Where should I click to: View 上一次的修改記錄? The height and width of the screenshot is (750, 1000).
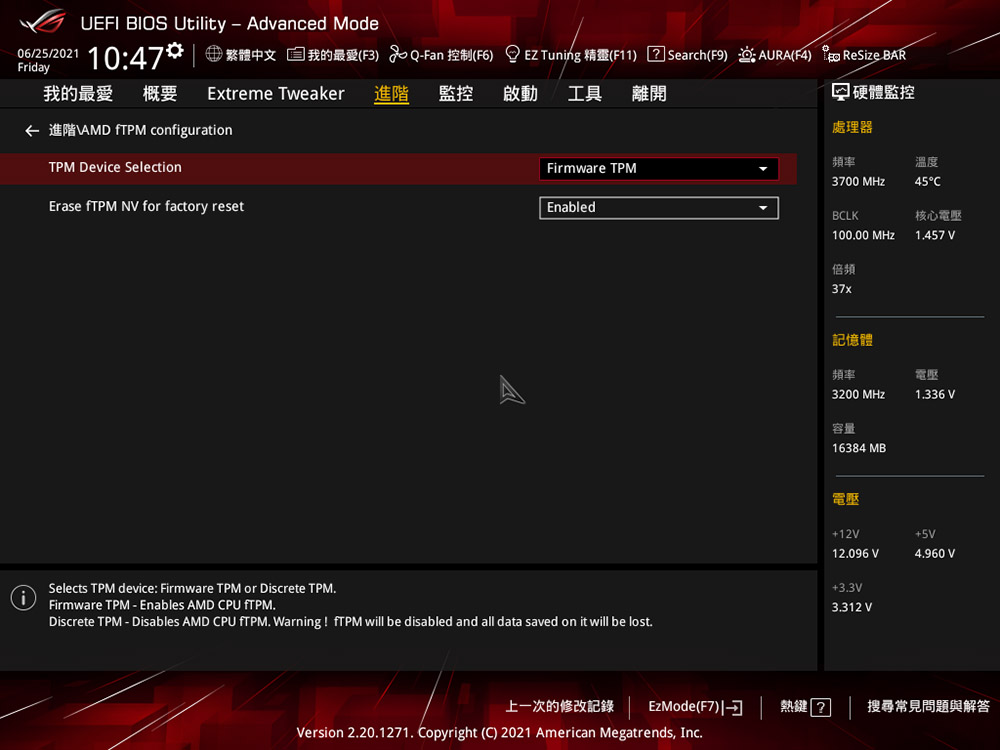(559, 707)
